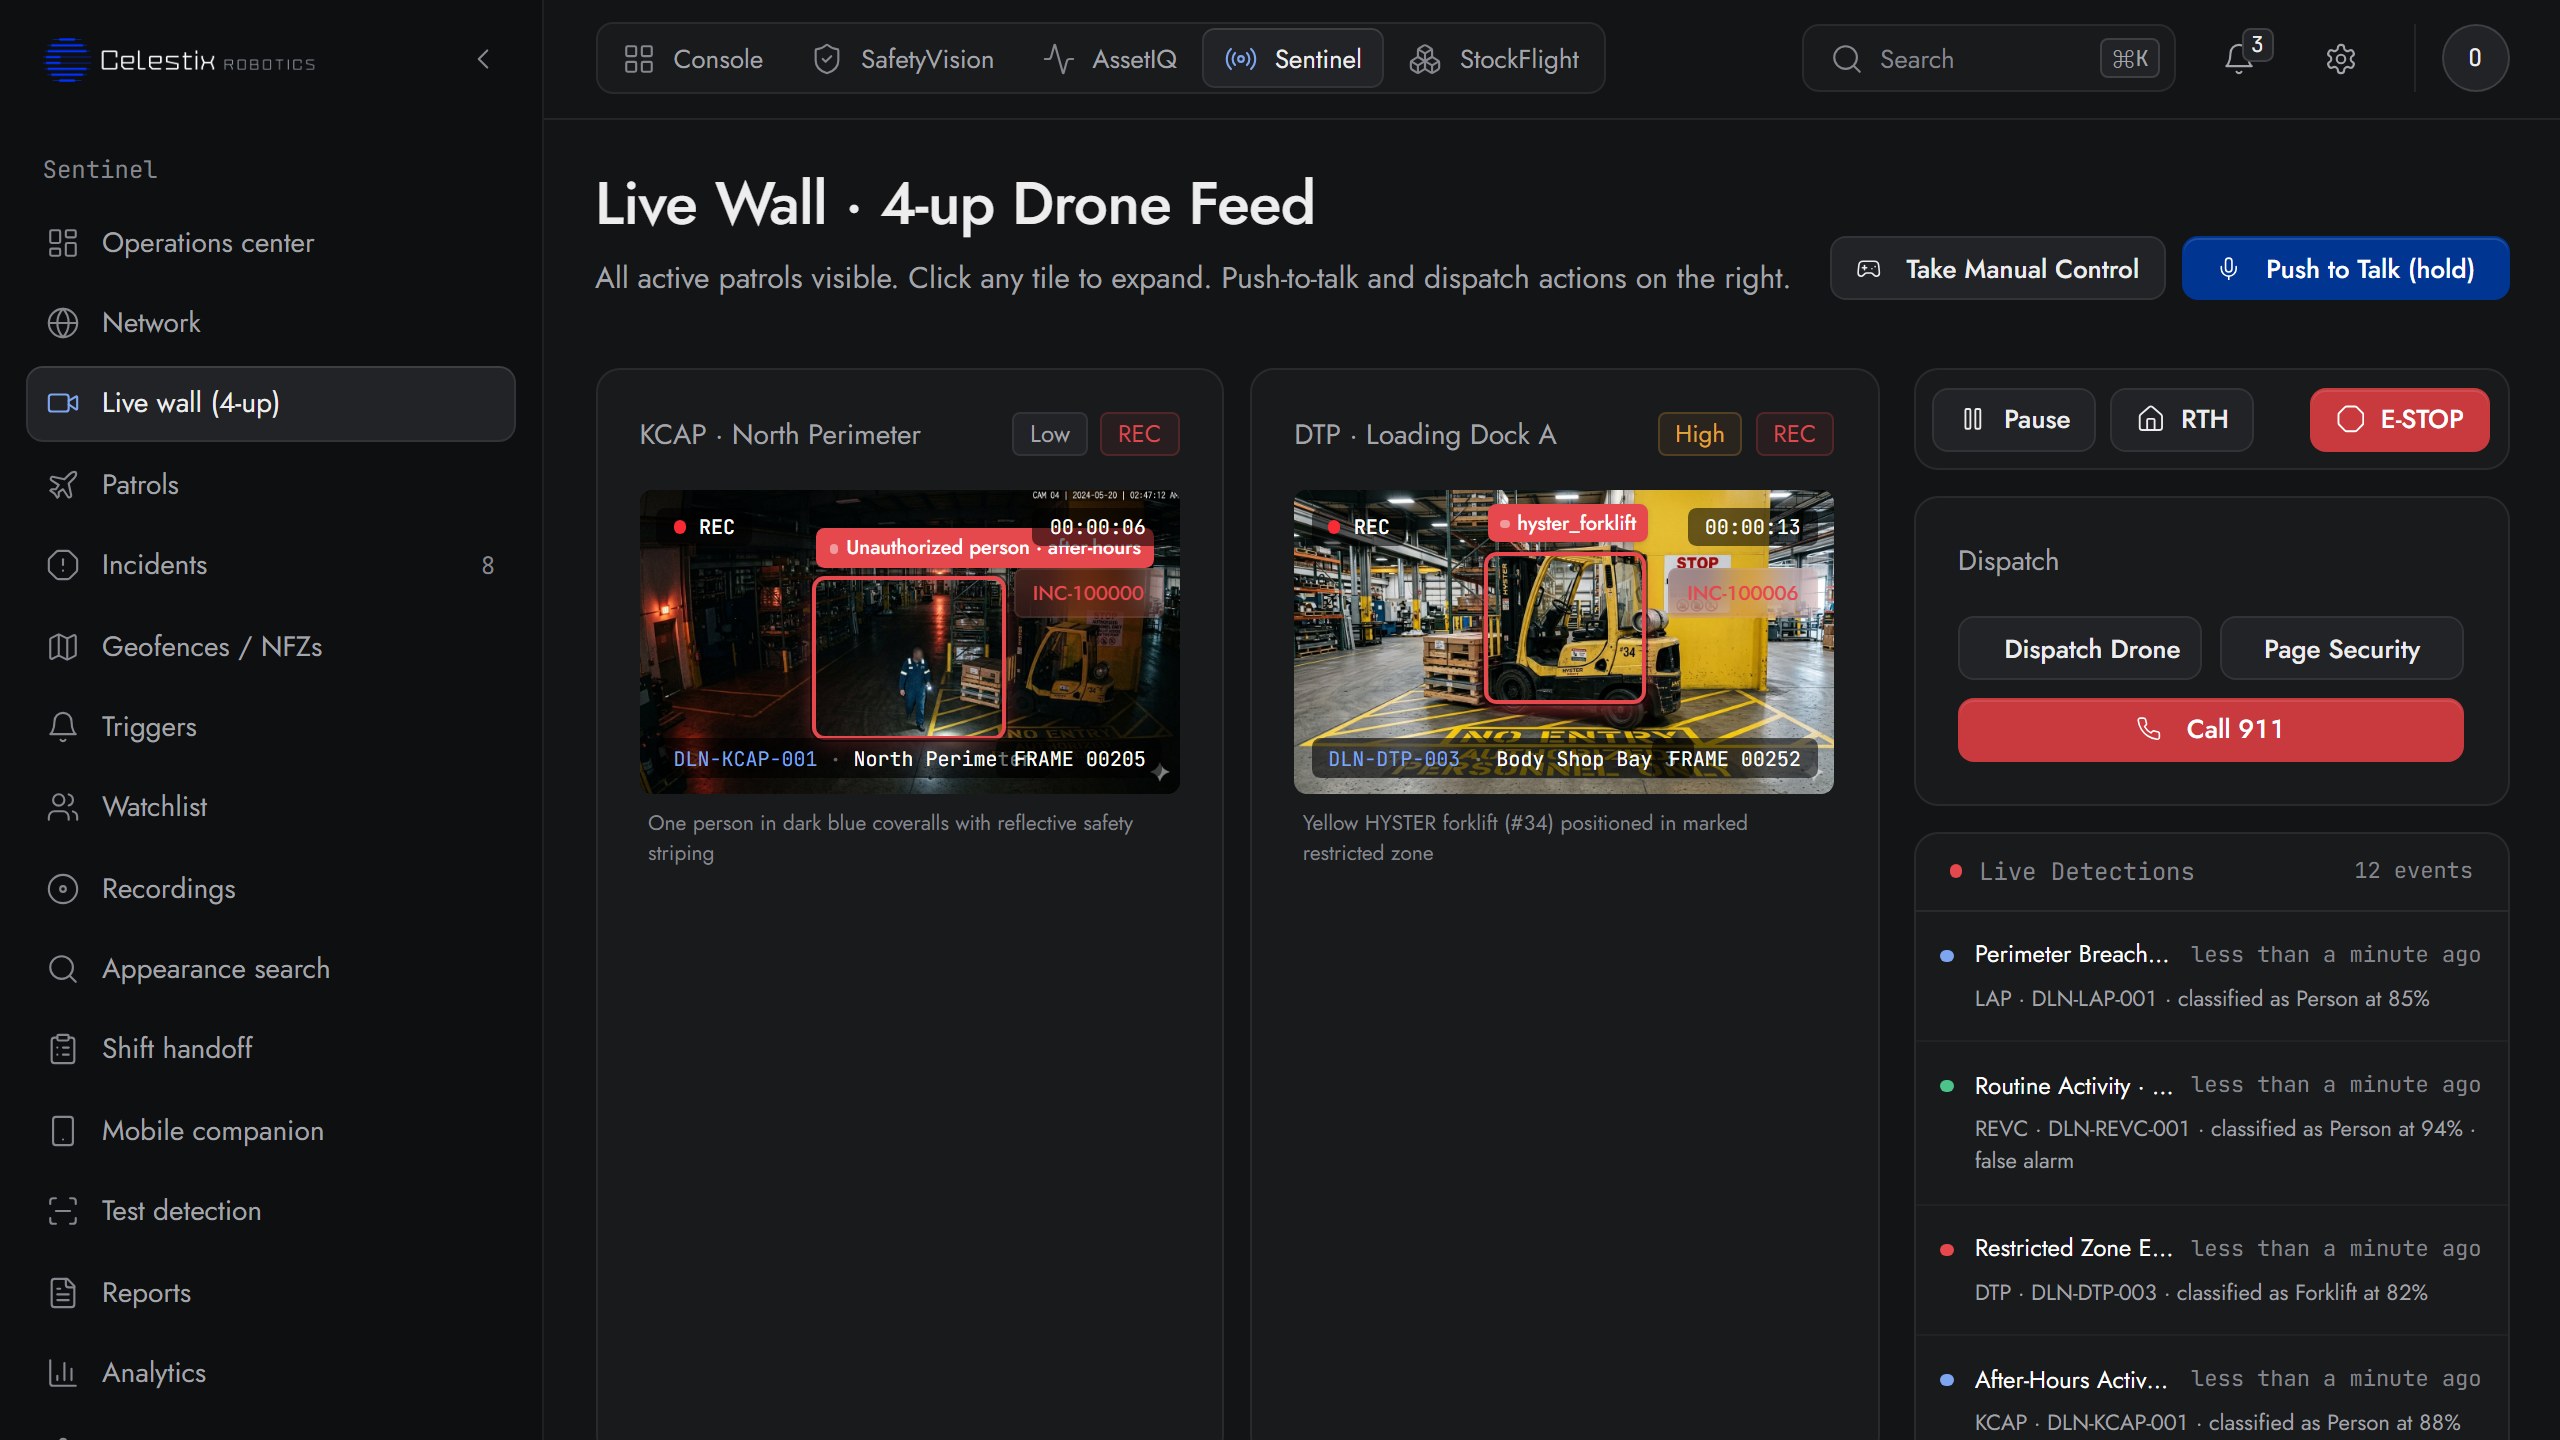Open Shift handoff
The width and height of the screenshot is (2560, 1440).
click(x=270, y=1049)
